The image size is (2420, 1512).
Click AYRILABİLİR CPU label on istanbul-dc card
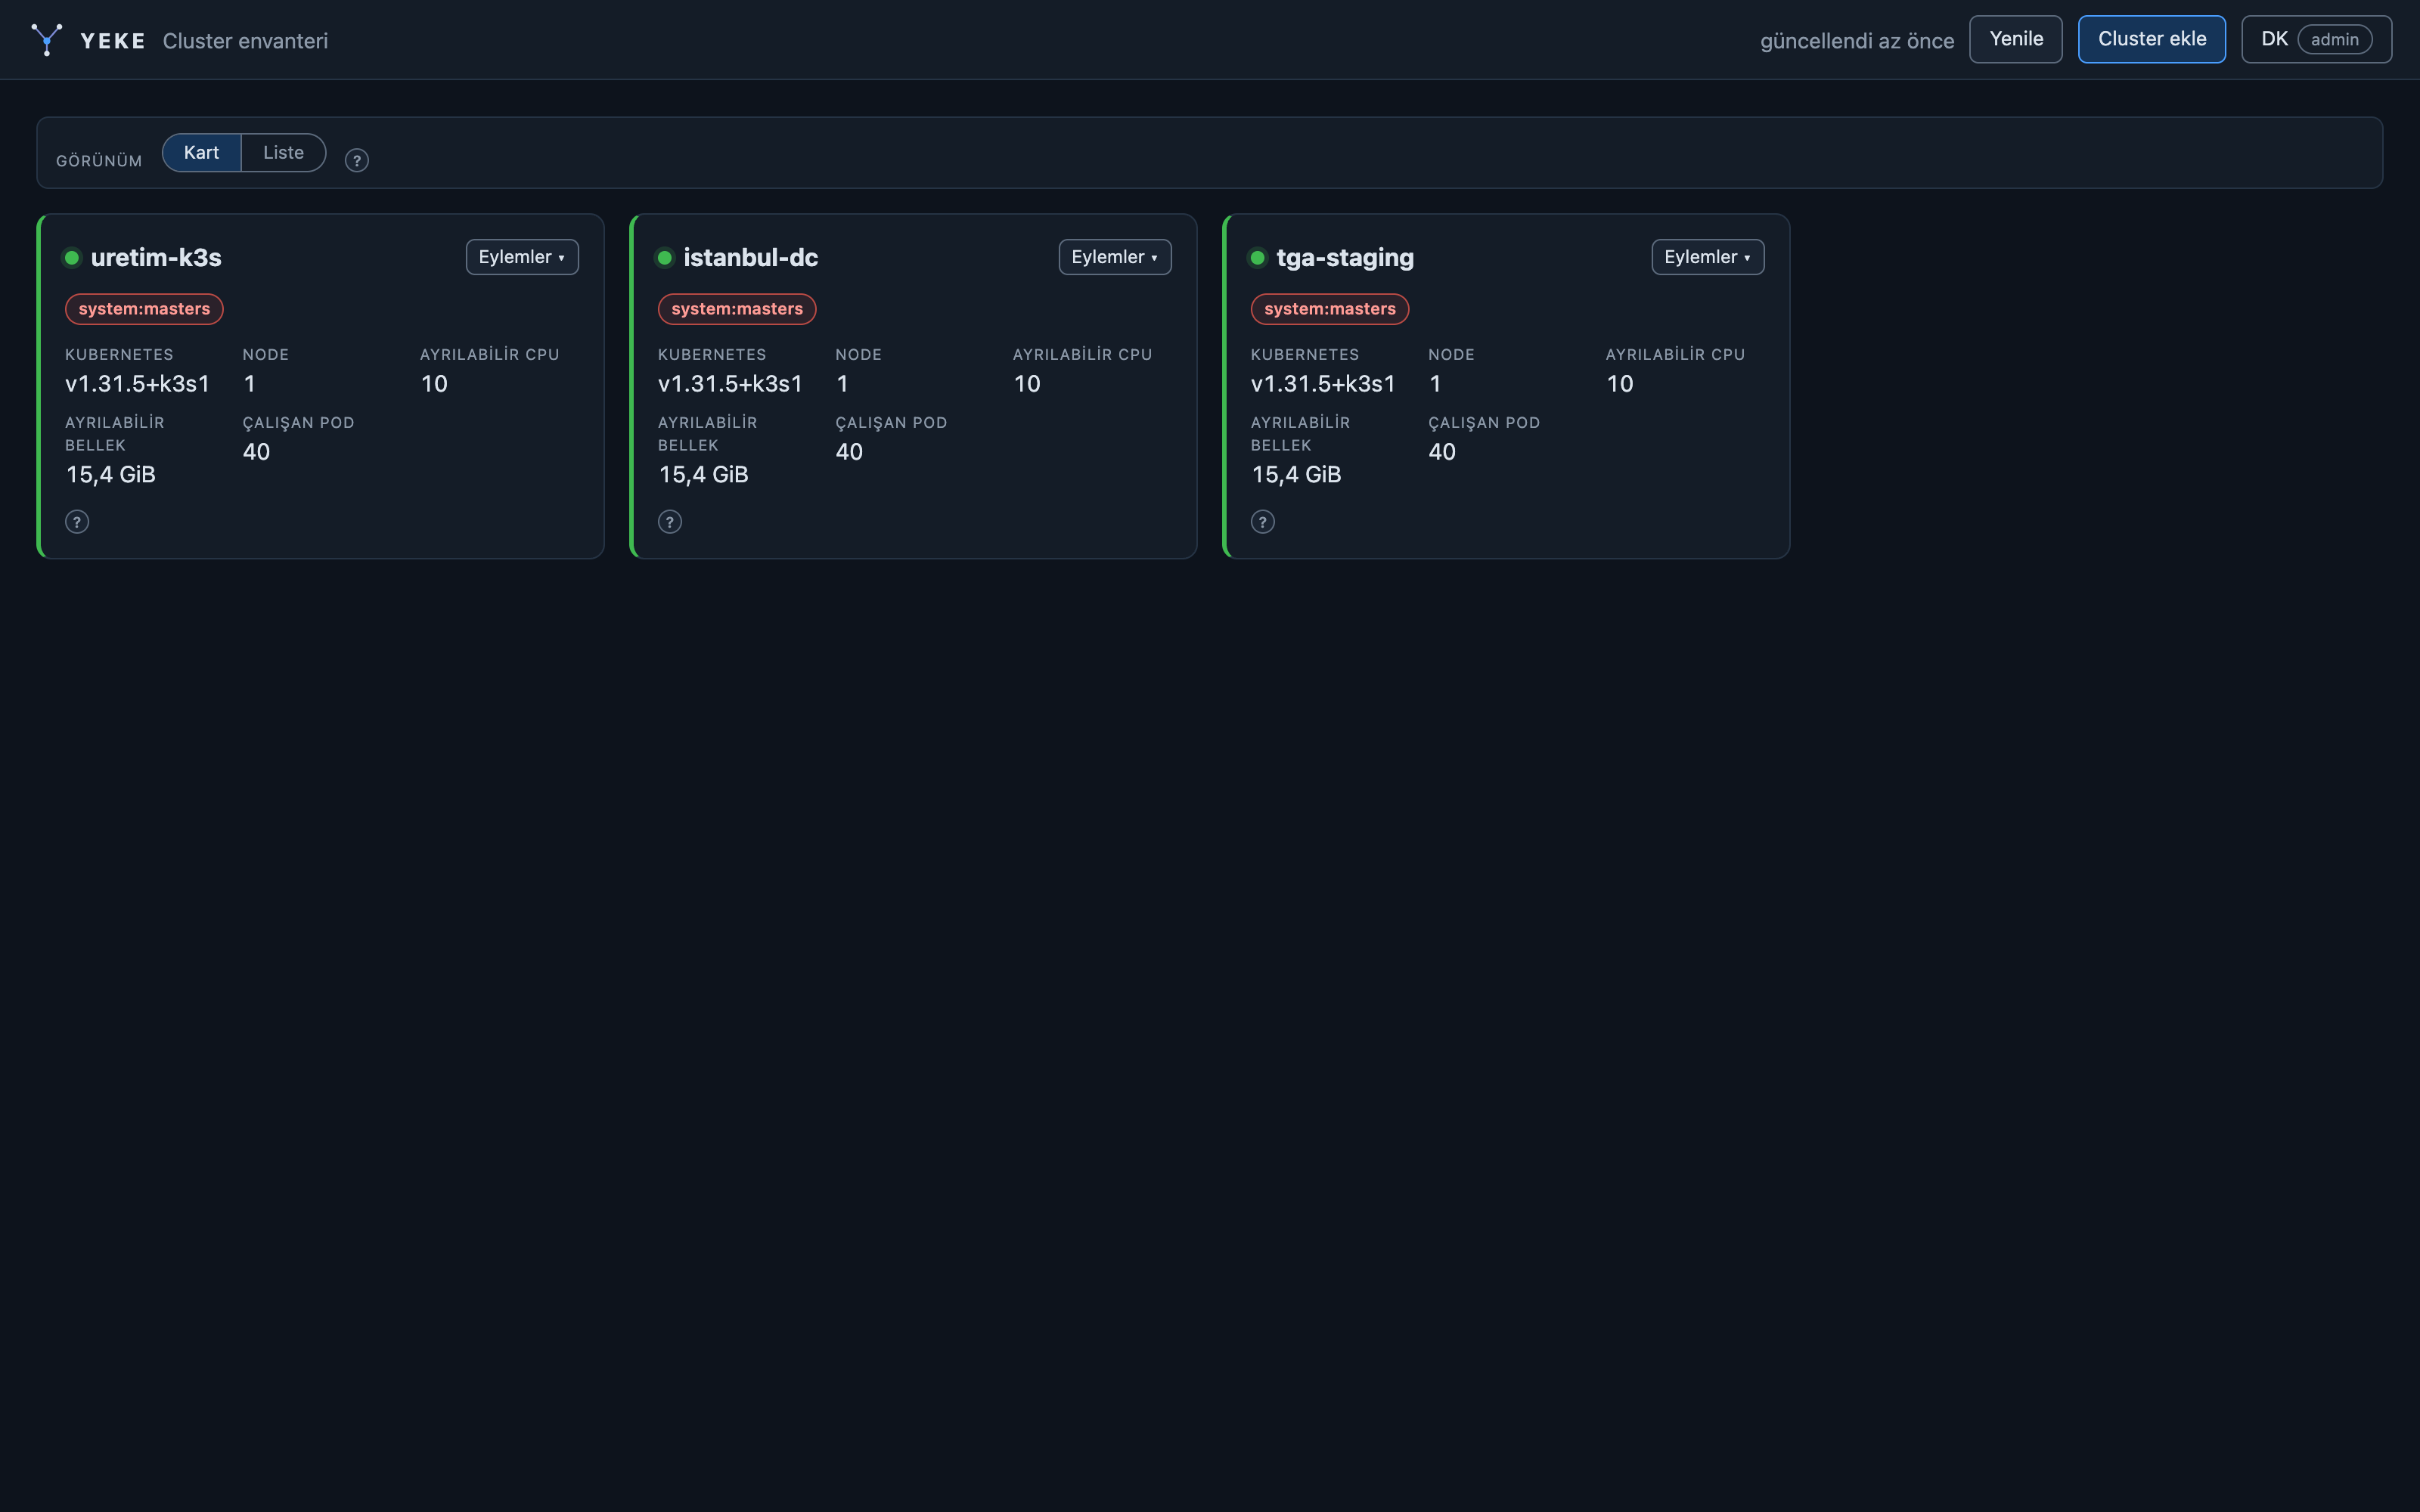tap(1083, 355)
